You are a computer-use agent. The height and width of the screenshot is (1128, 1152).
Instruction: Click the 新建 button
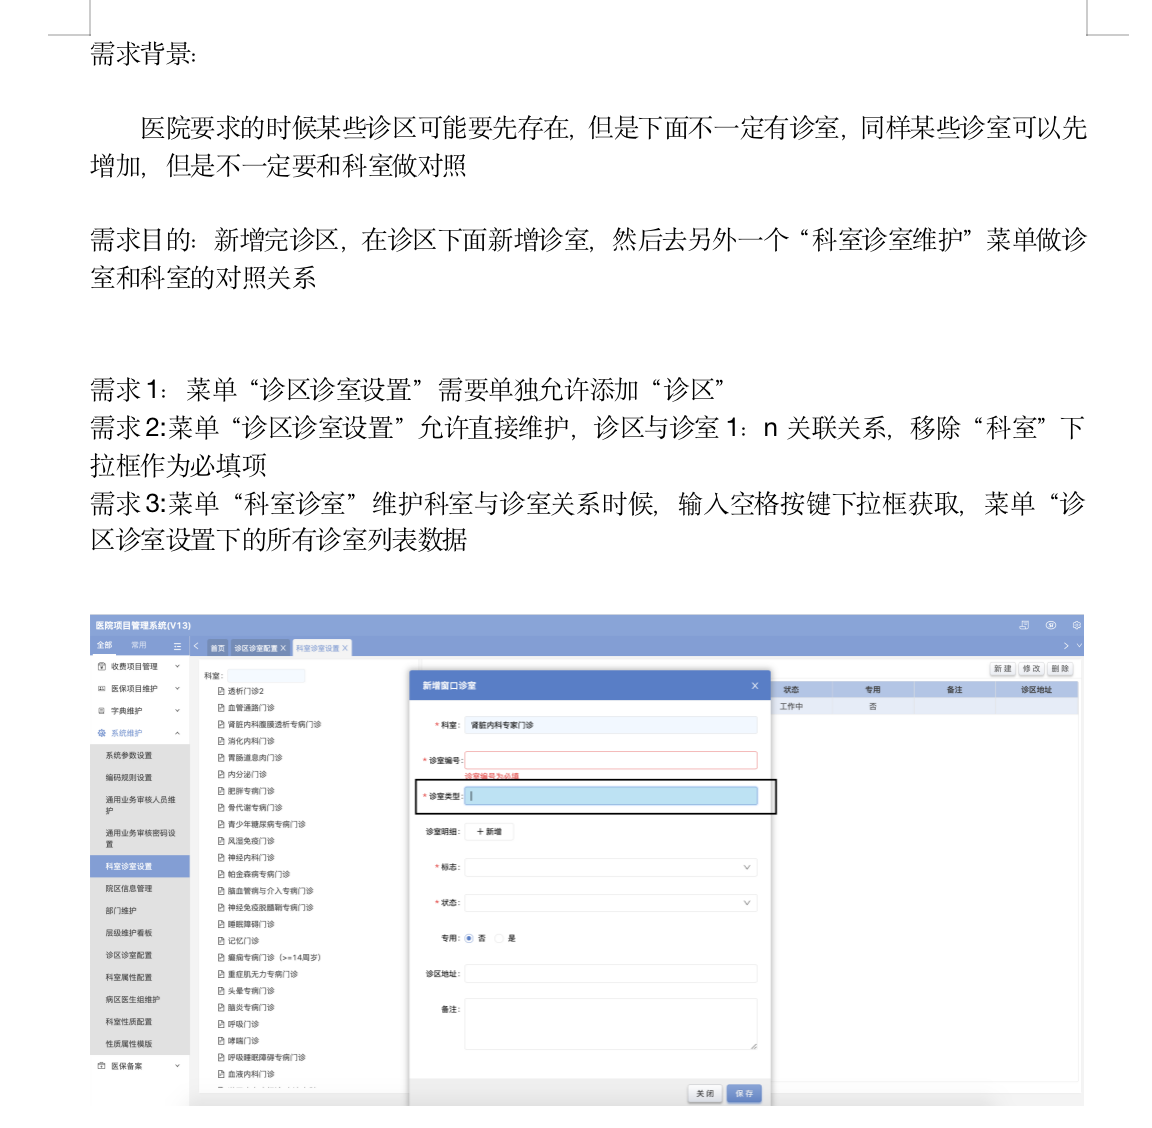(x=1002, y=669)
